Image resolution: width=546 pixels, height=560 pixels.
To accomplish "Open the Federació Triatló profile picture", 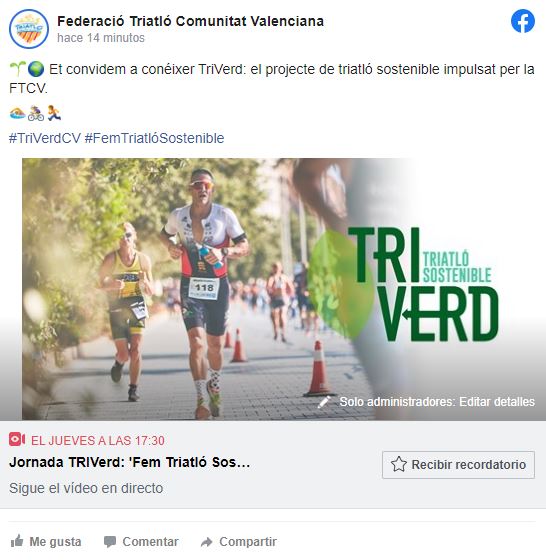I will (29, 29).
